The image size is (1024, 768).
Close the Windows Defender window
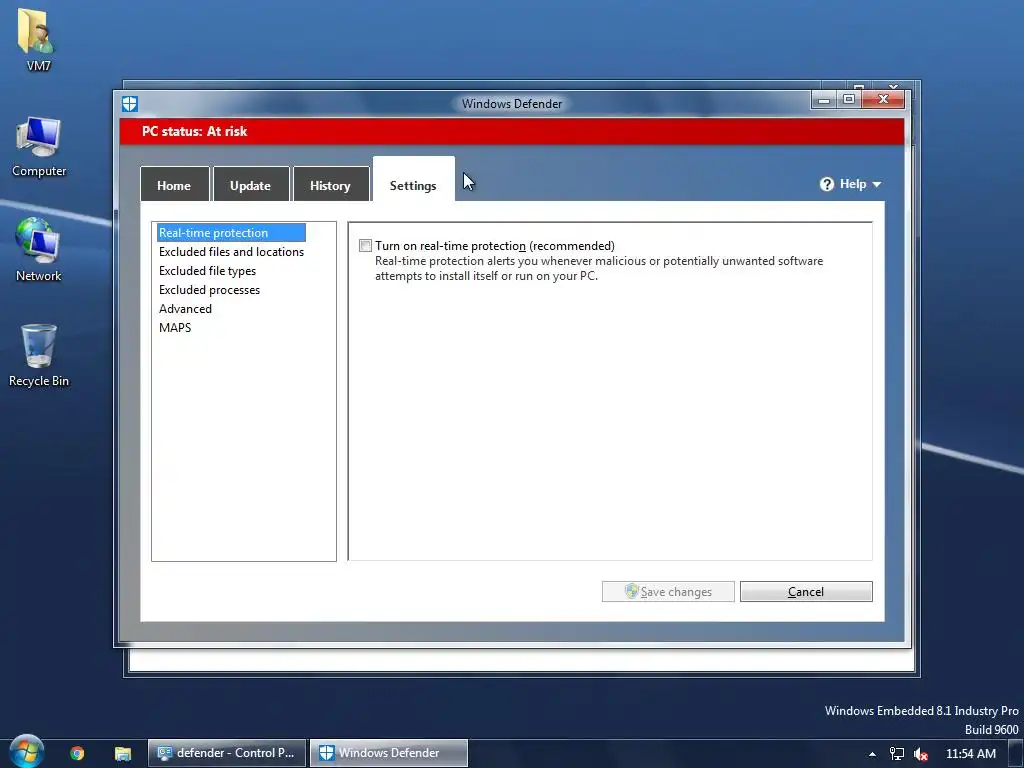(883, 99)
